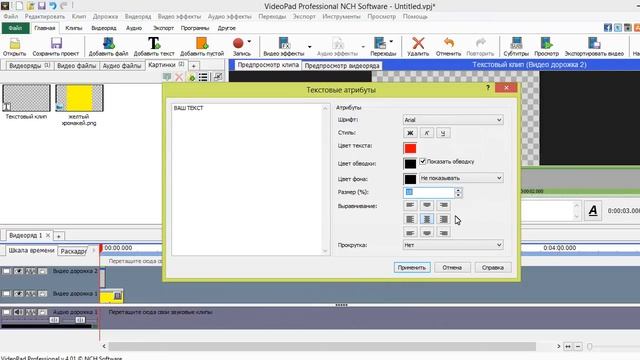Click the Применить button
The image size is (640, 360).
point(412,268)
